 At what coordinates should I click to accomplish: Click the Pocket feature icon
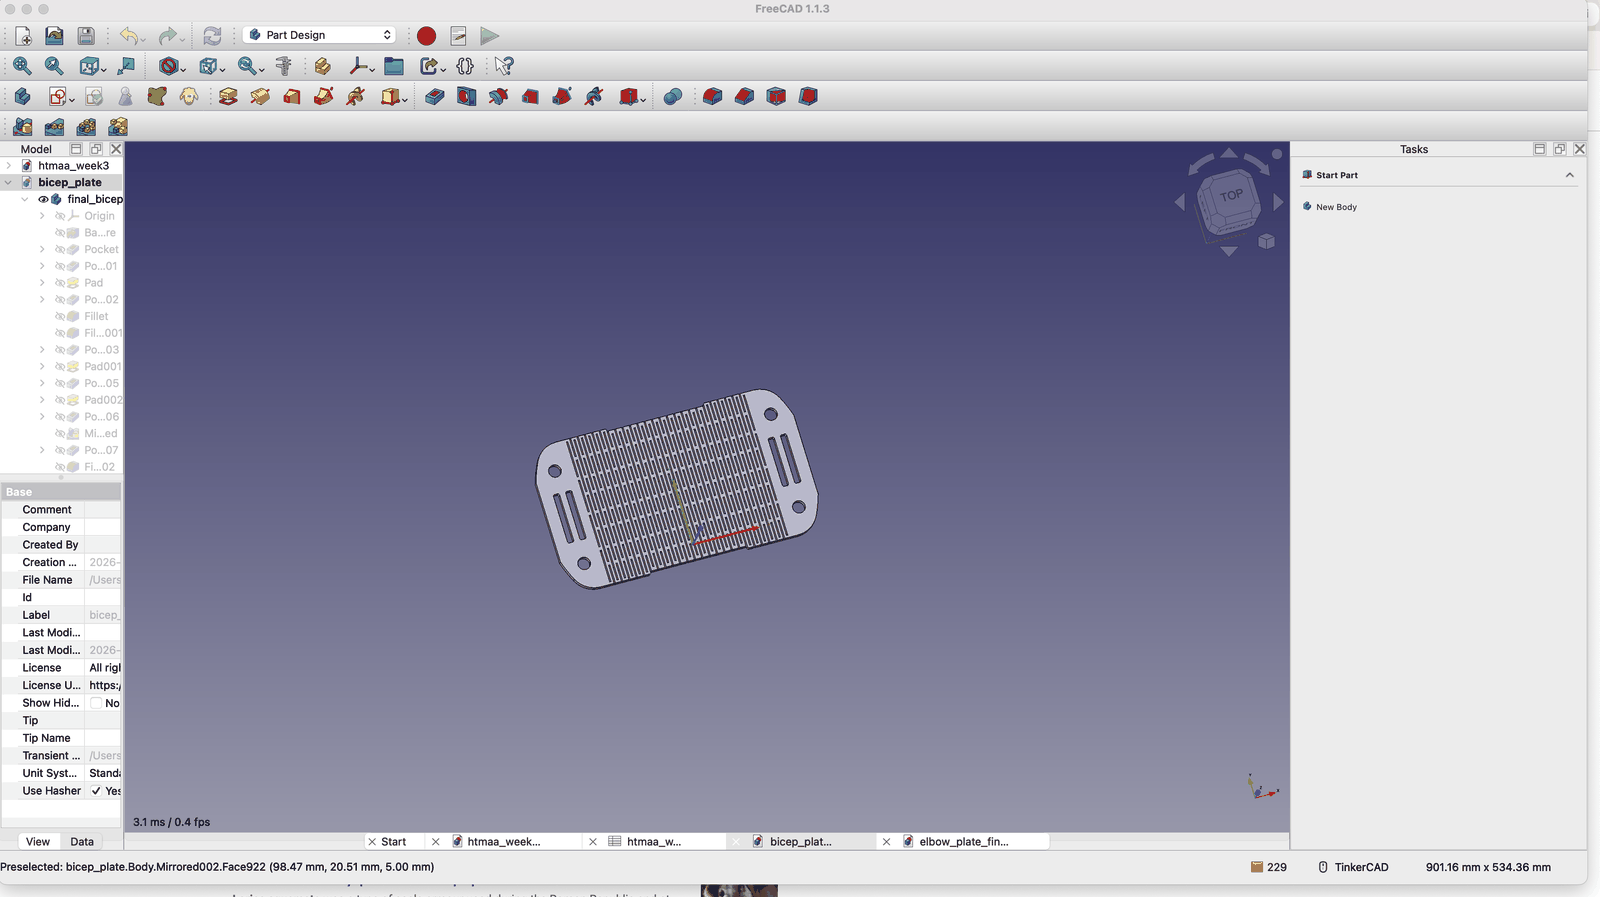click(x=434, y=97)
